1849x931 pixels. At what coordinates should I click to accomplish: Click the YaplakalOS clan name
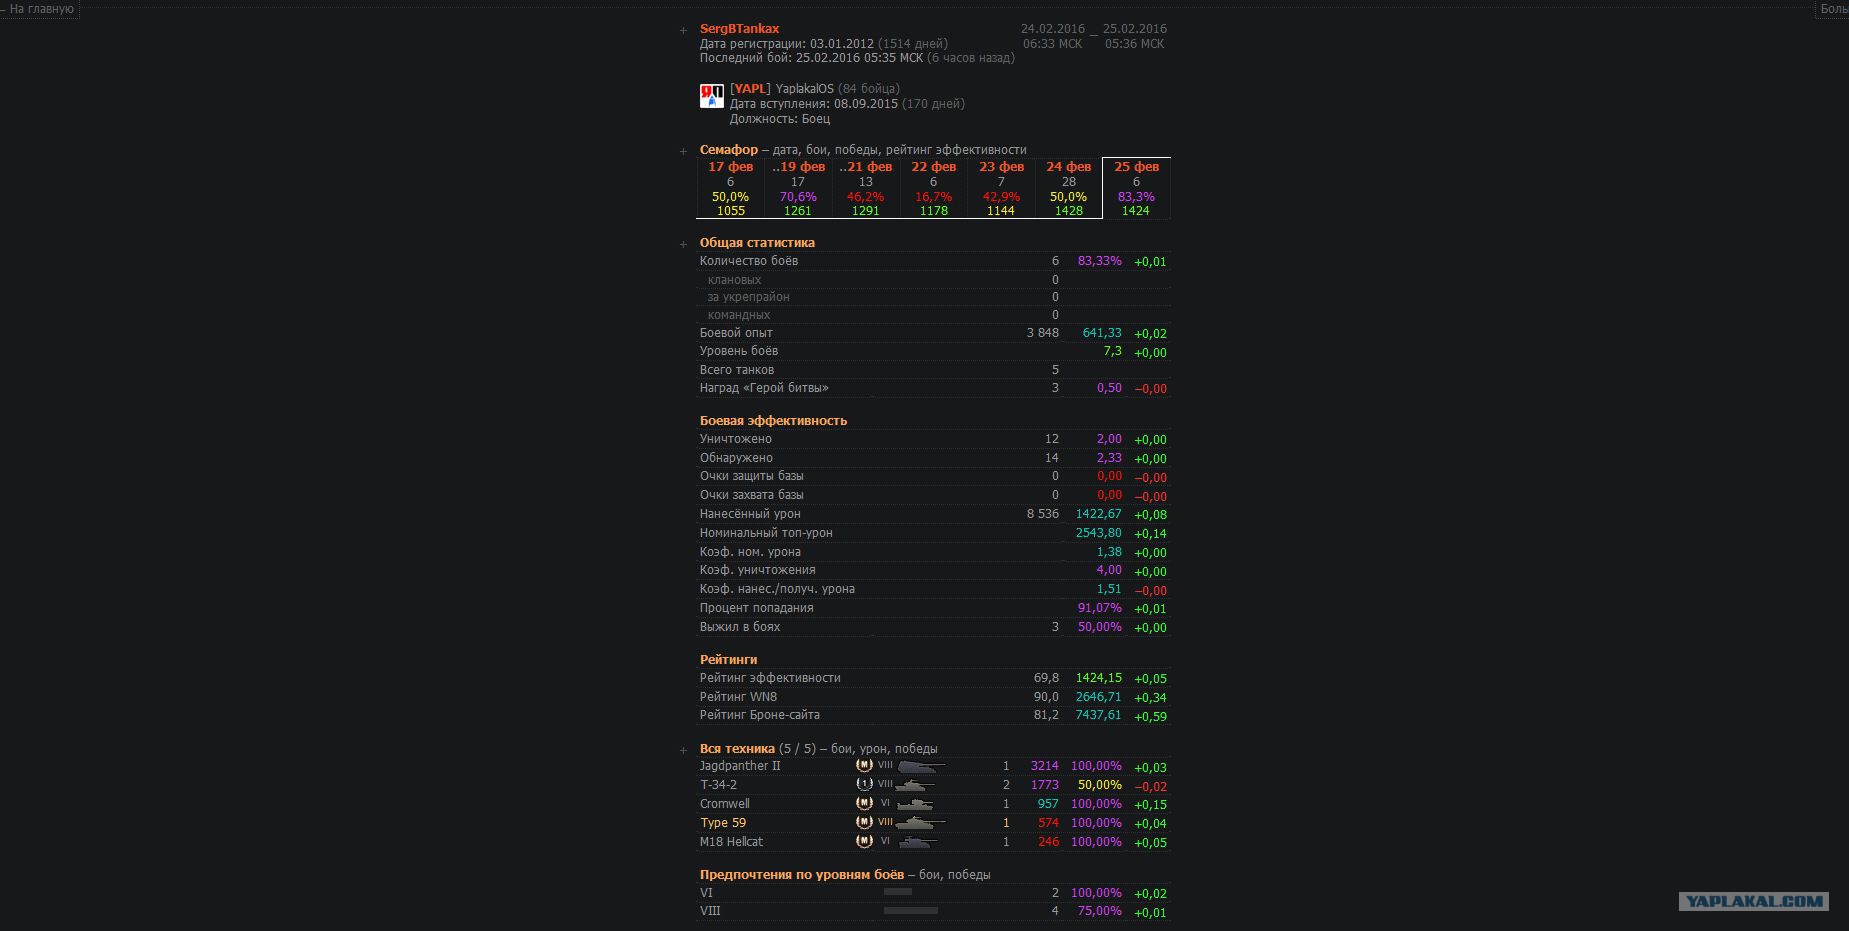pos(805,89)
